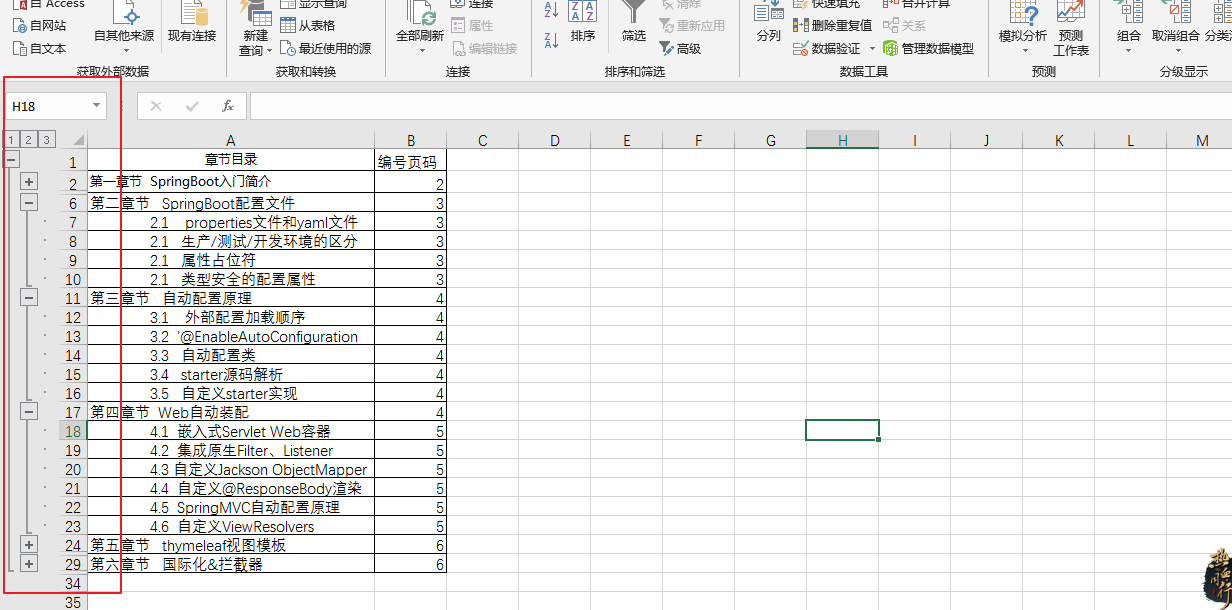Sort descending Z to A
The height and width of the screenshot is (610, 1232).
[551, 40]
